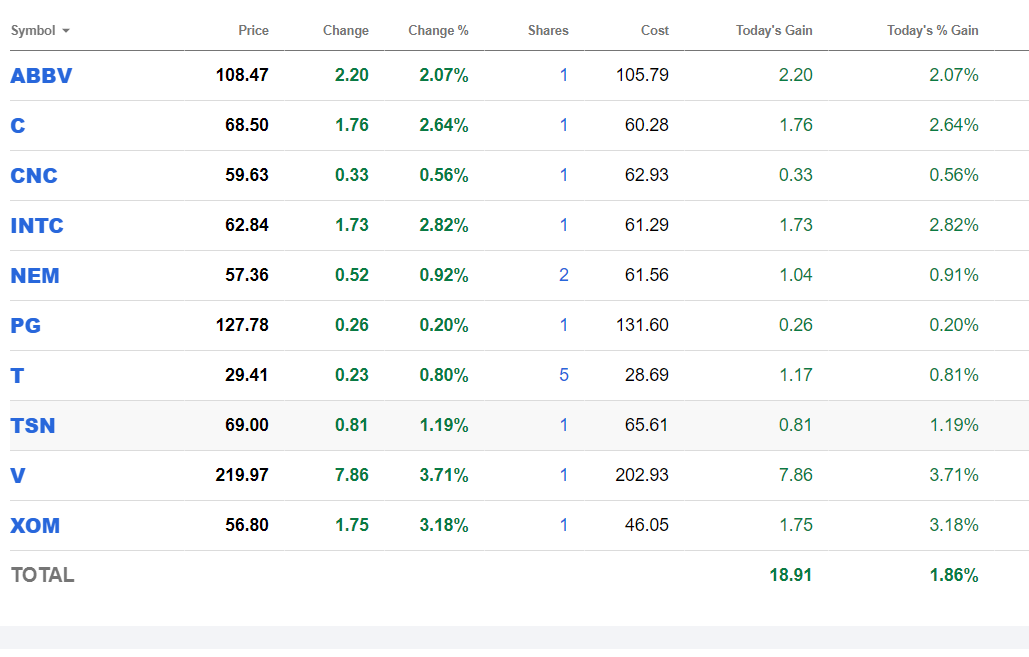Image resolution: width=1029 pixels, height=657 pixels.
Task: Click the PG ticker symbol
Action: [26, 326]
